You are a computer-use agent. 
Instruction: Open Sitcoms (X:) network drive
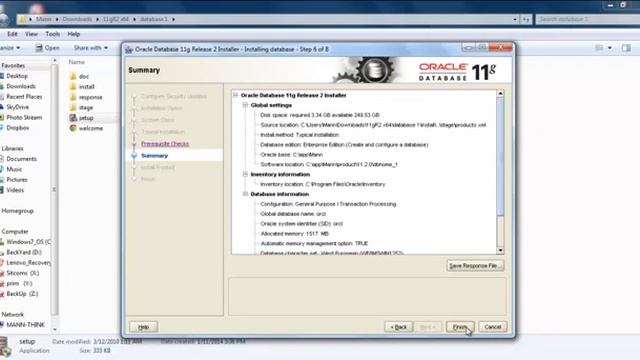pos(22,273)
